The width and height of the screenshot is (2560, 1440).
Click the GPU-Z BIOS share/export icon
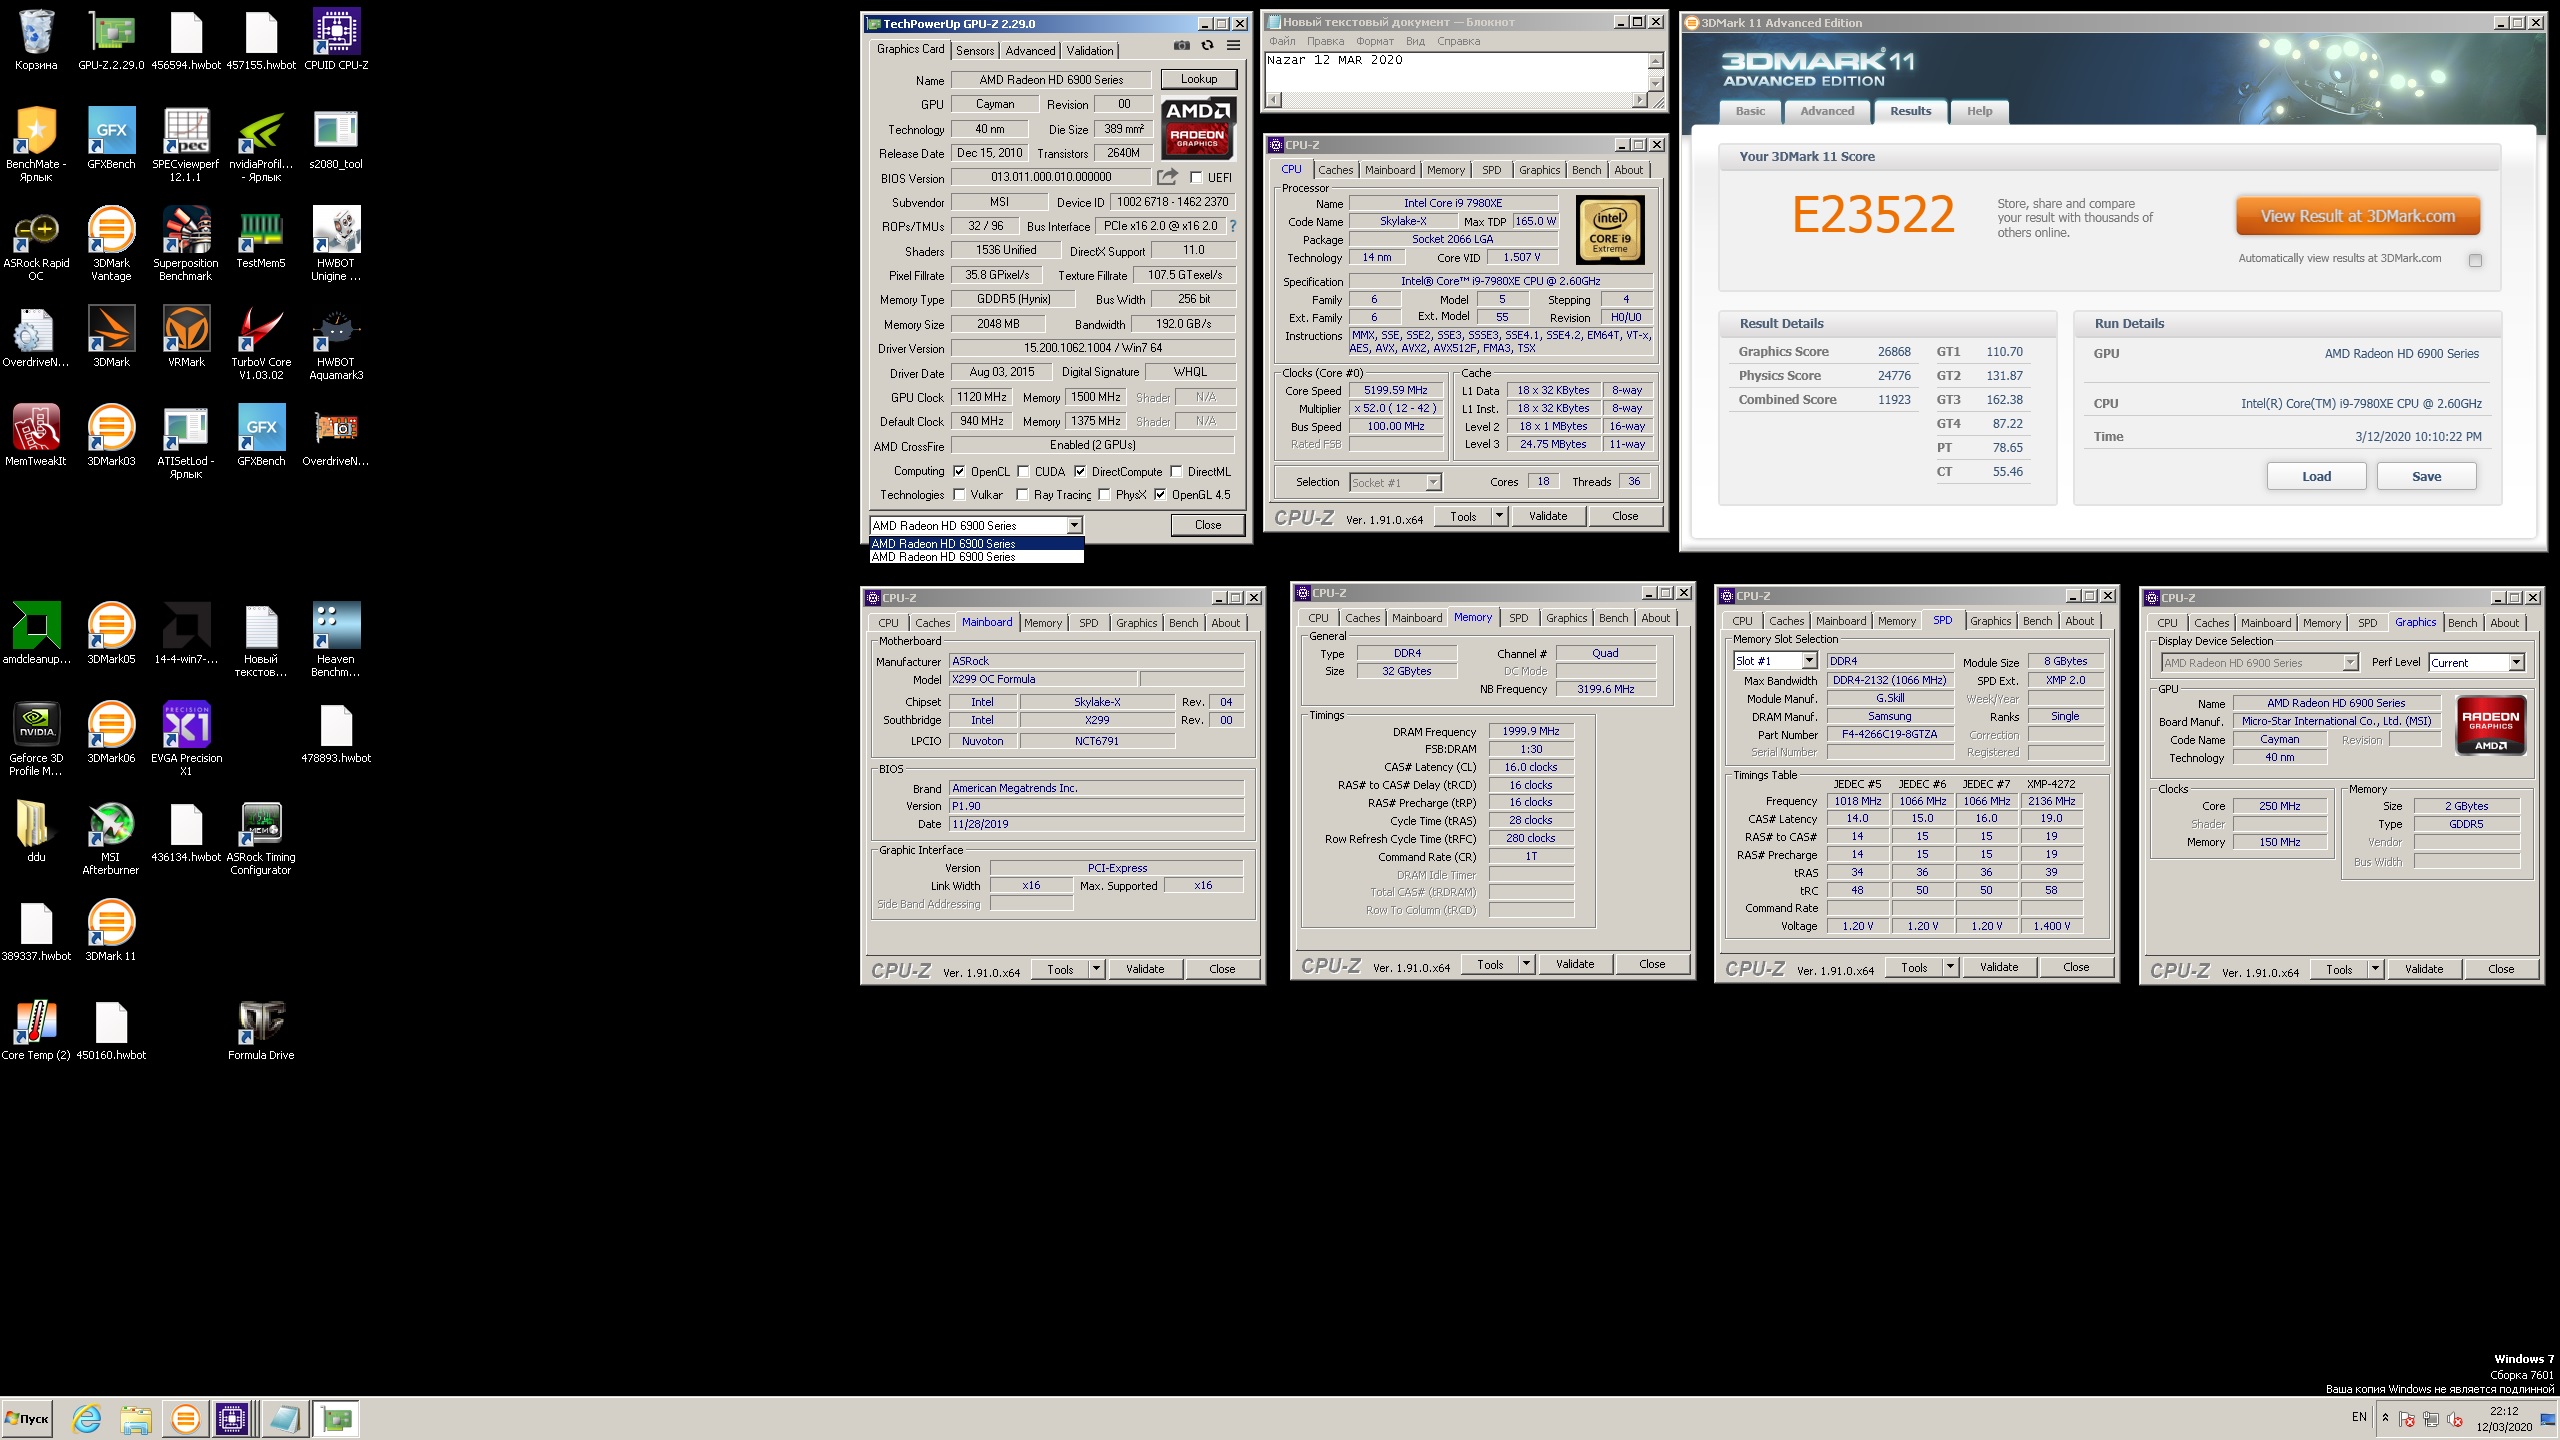(x=1167, y=177)
